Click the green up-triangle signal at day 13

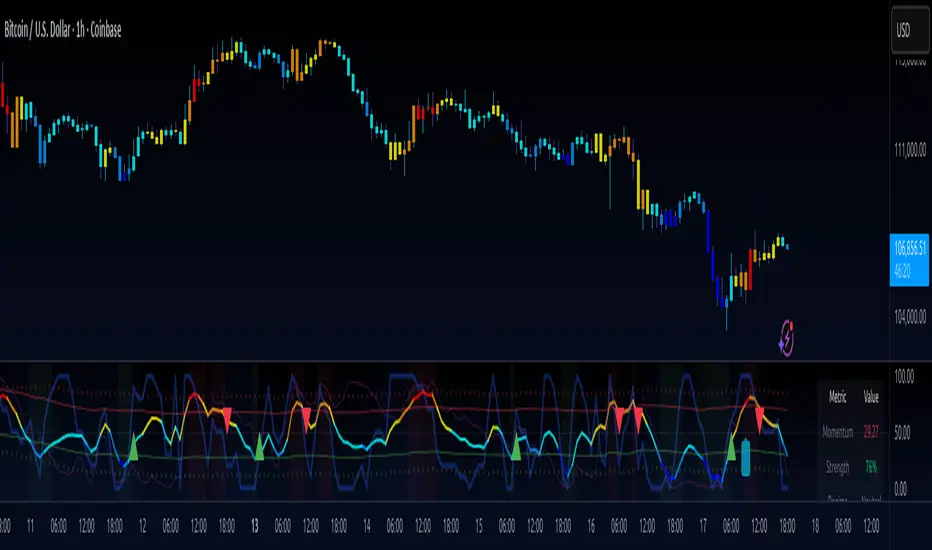coord(259,448)
